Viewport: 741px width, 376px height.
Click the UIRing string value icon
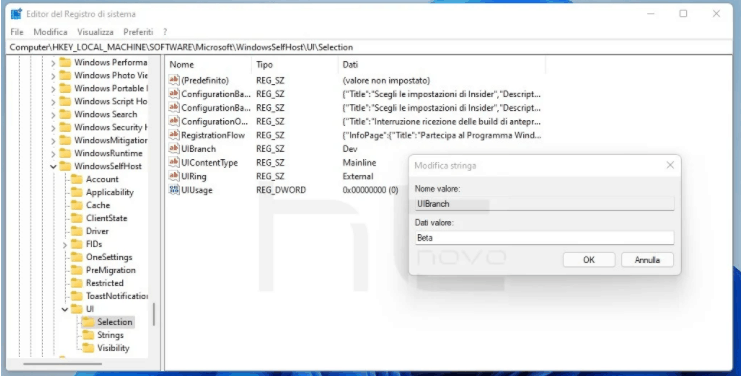174,176
